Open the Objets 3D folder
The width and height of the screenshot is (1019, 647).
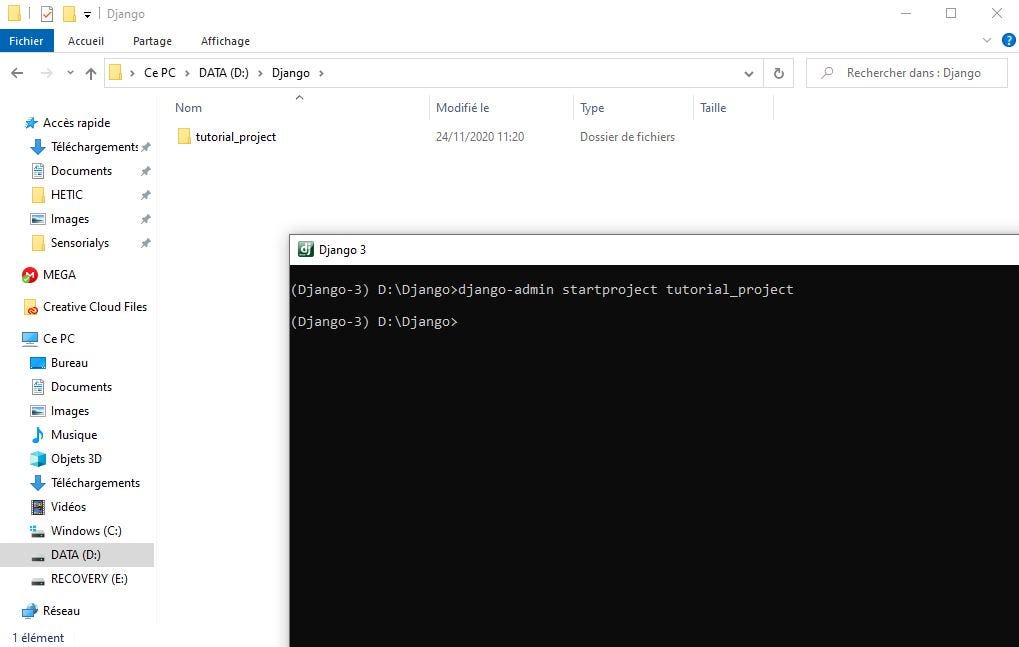coord(76,459)
